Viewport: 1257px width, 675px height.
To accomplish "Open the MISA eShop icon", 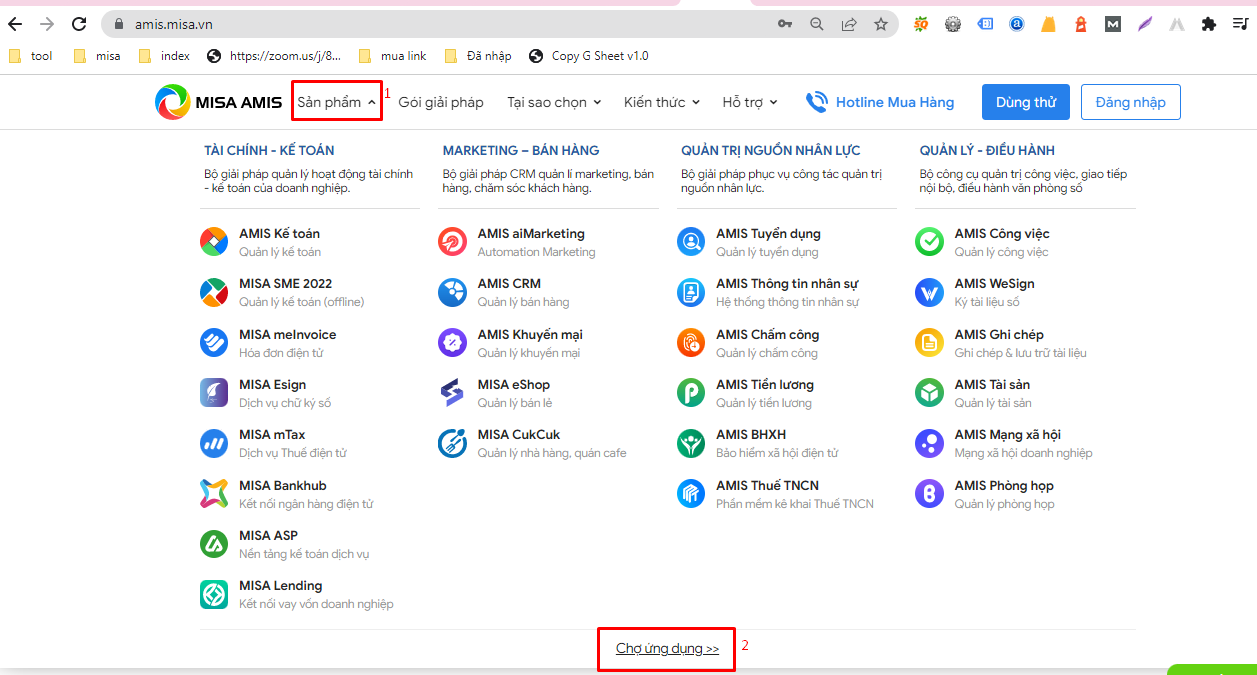I will (x=452, y=393).
